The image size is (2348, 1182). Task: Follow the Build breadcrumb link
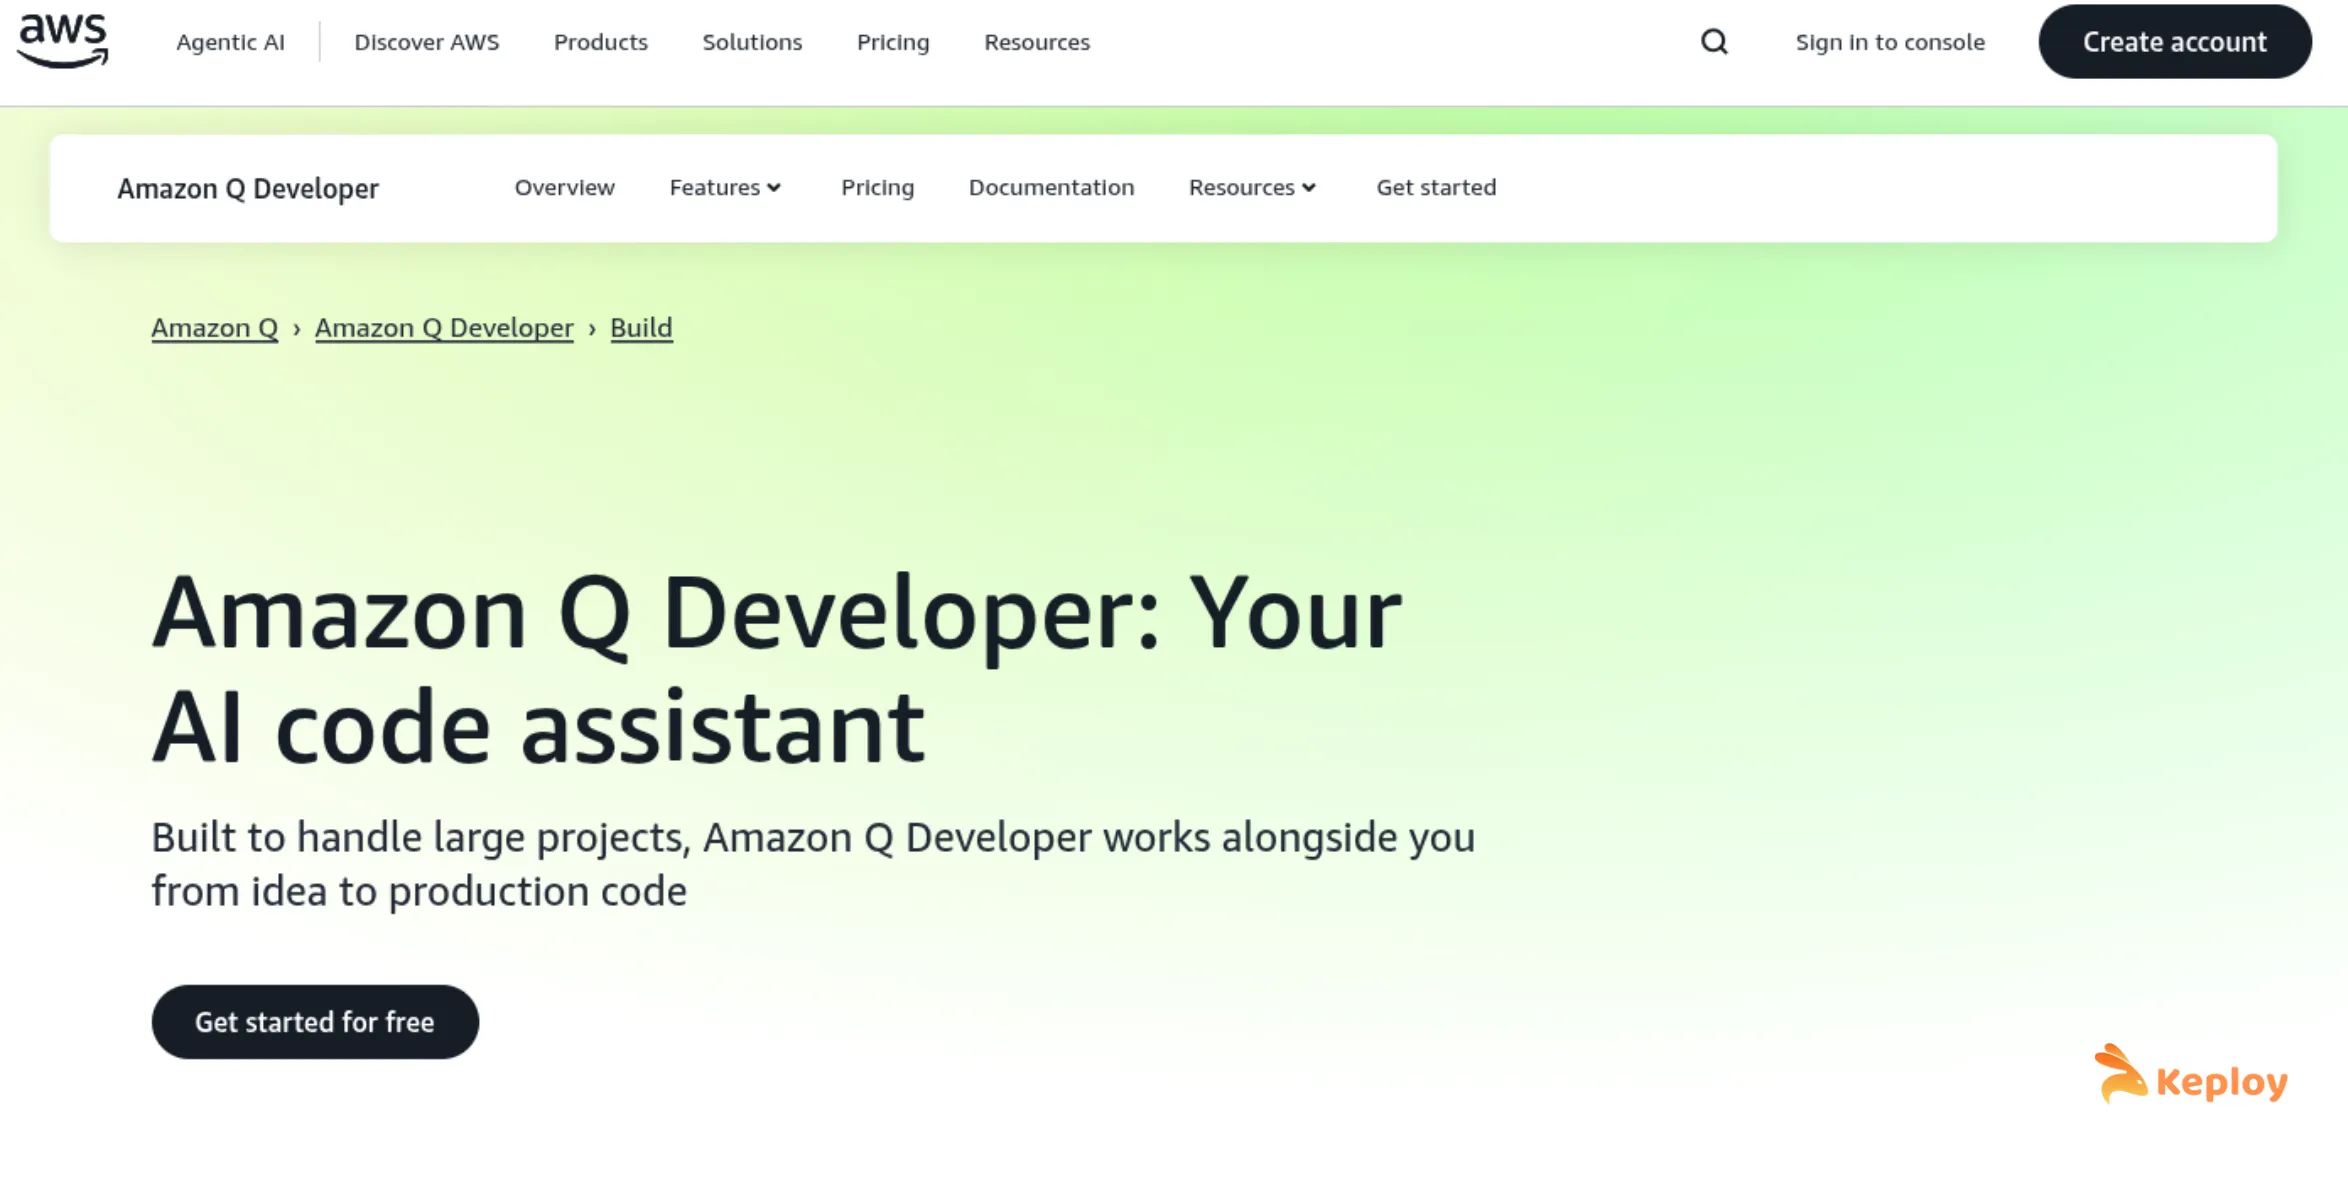click(x=641, y=328)
